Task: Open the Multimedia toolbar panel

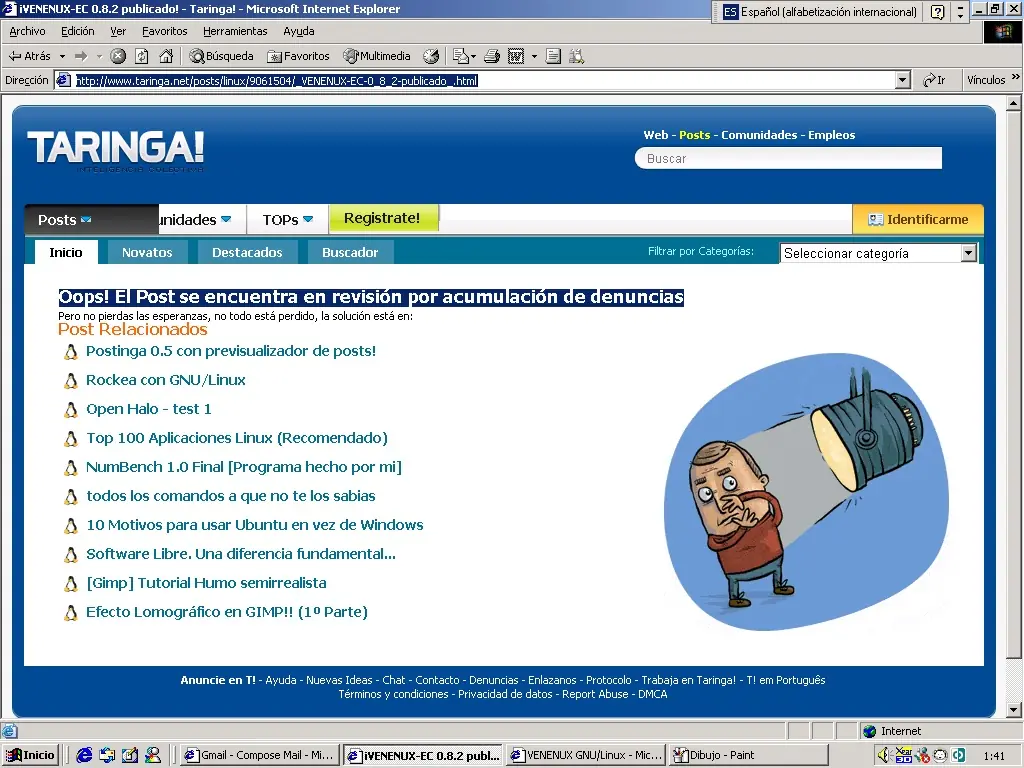Action: click(x=377, y=56)
